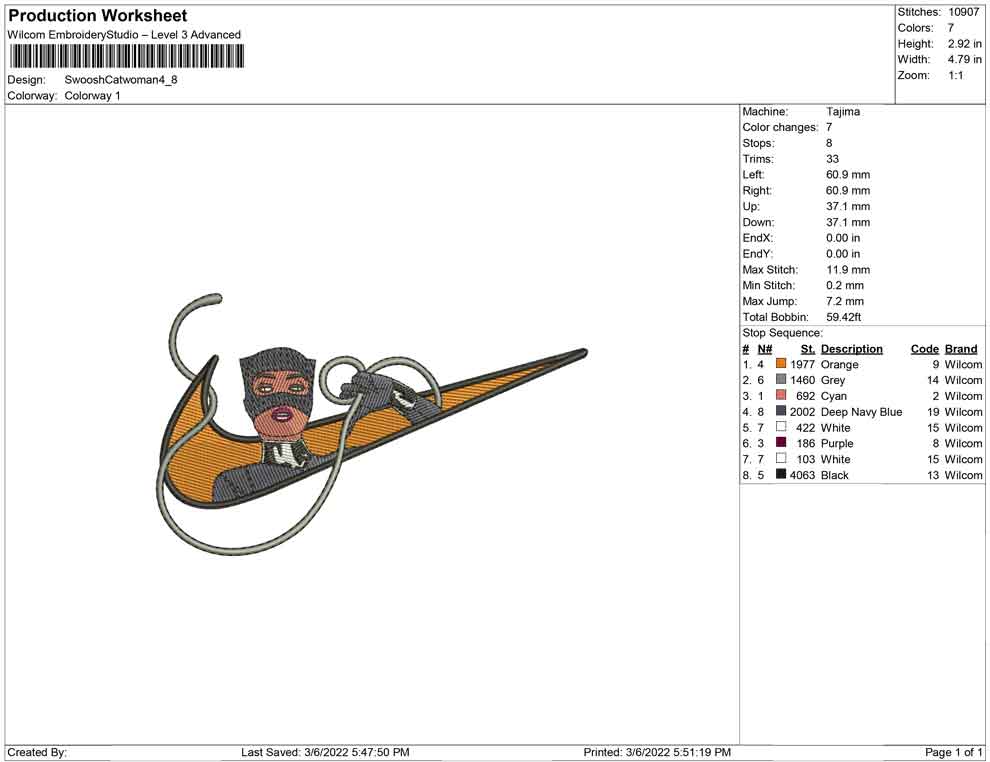Select the 'Orange' description in row 1
990x762 pixels.
(x=840, y=364)
